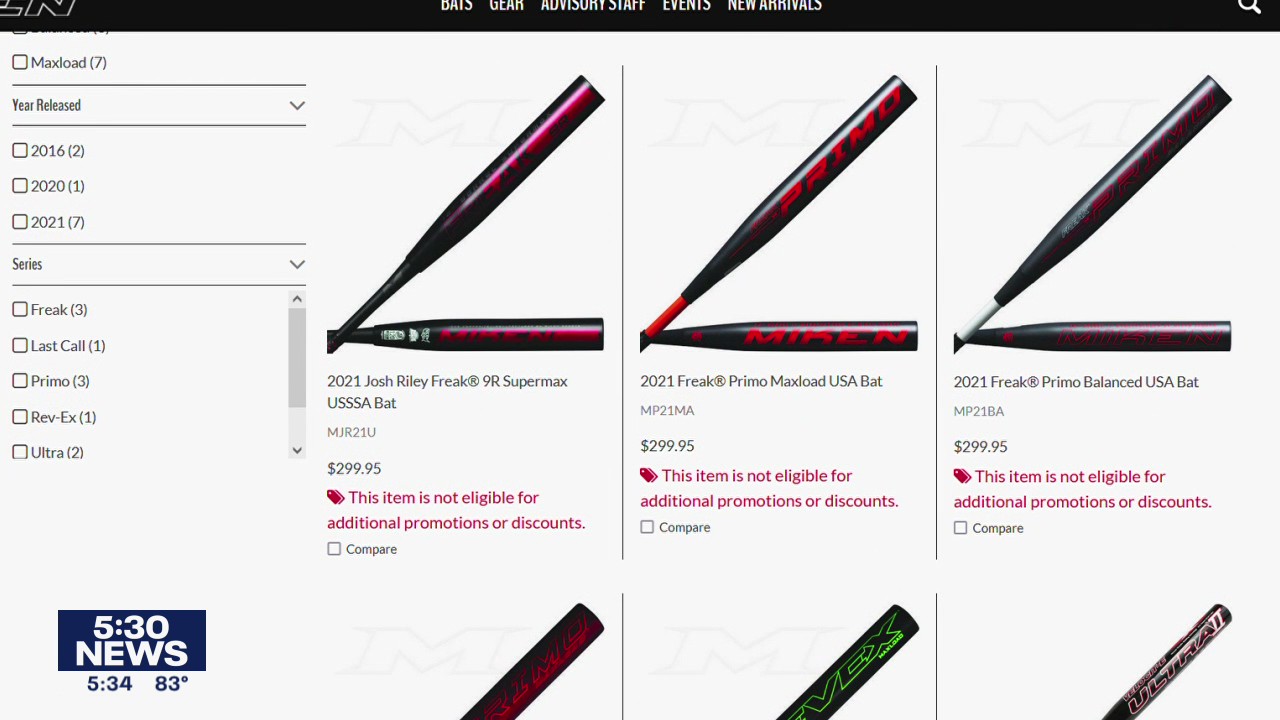The width and height of the screenshot is (1280, 720).
Task: Click the Series list scrollbar thumb
Action: pyautogui.click(x=297, y=357)
